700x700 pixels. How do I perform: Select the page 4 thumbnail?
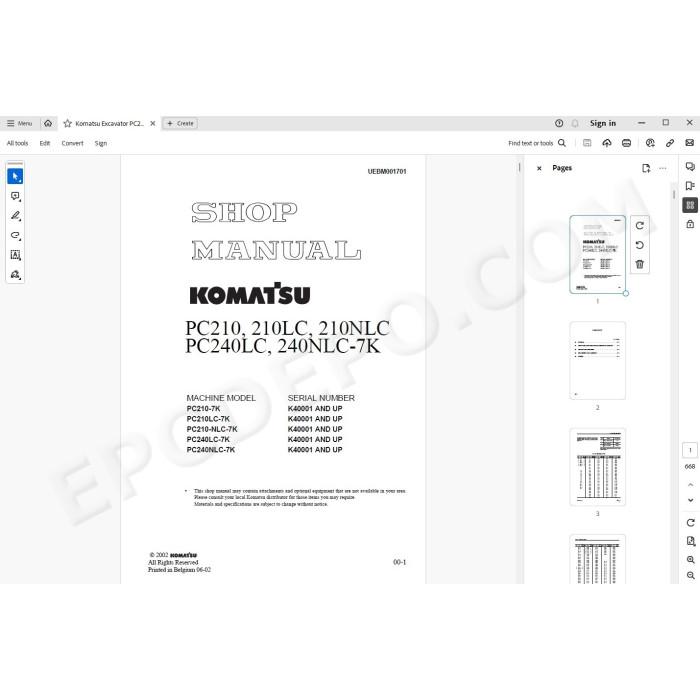597,559
